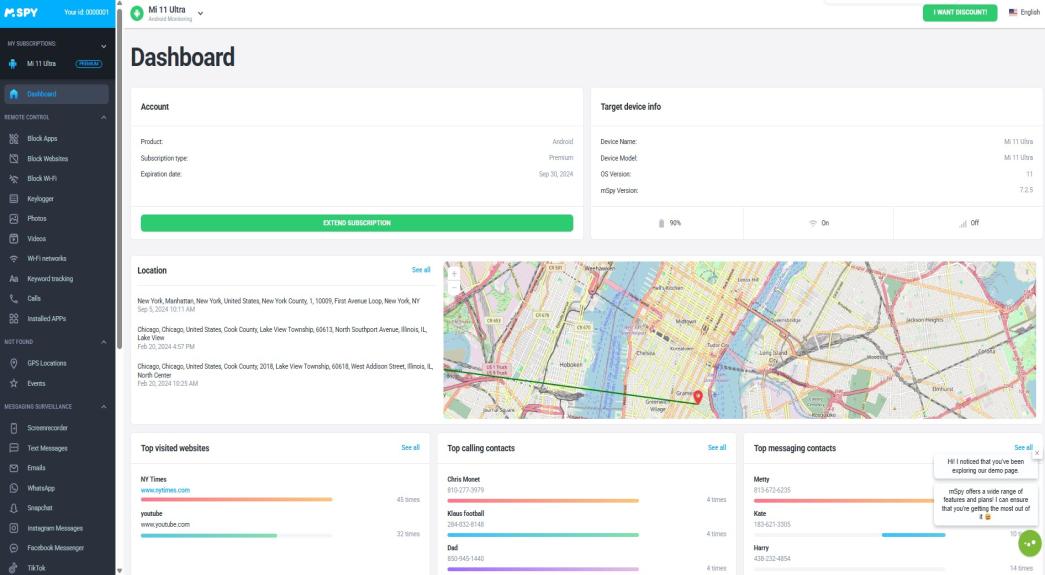This screenshot has height=575, width=1045.
Task: Click the I Want Discount button
Action: click(x=959, y=12)
